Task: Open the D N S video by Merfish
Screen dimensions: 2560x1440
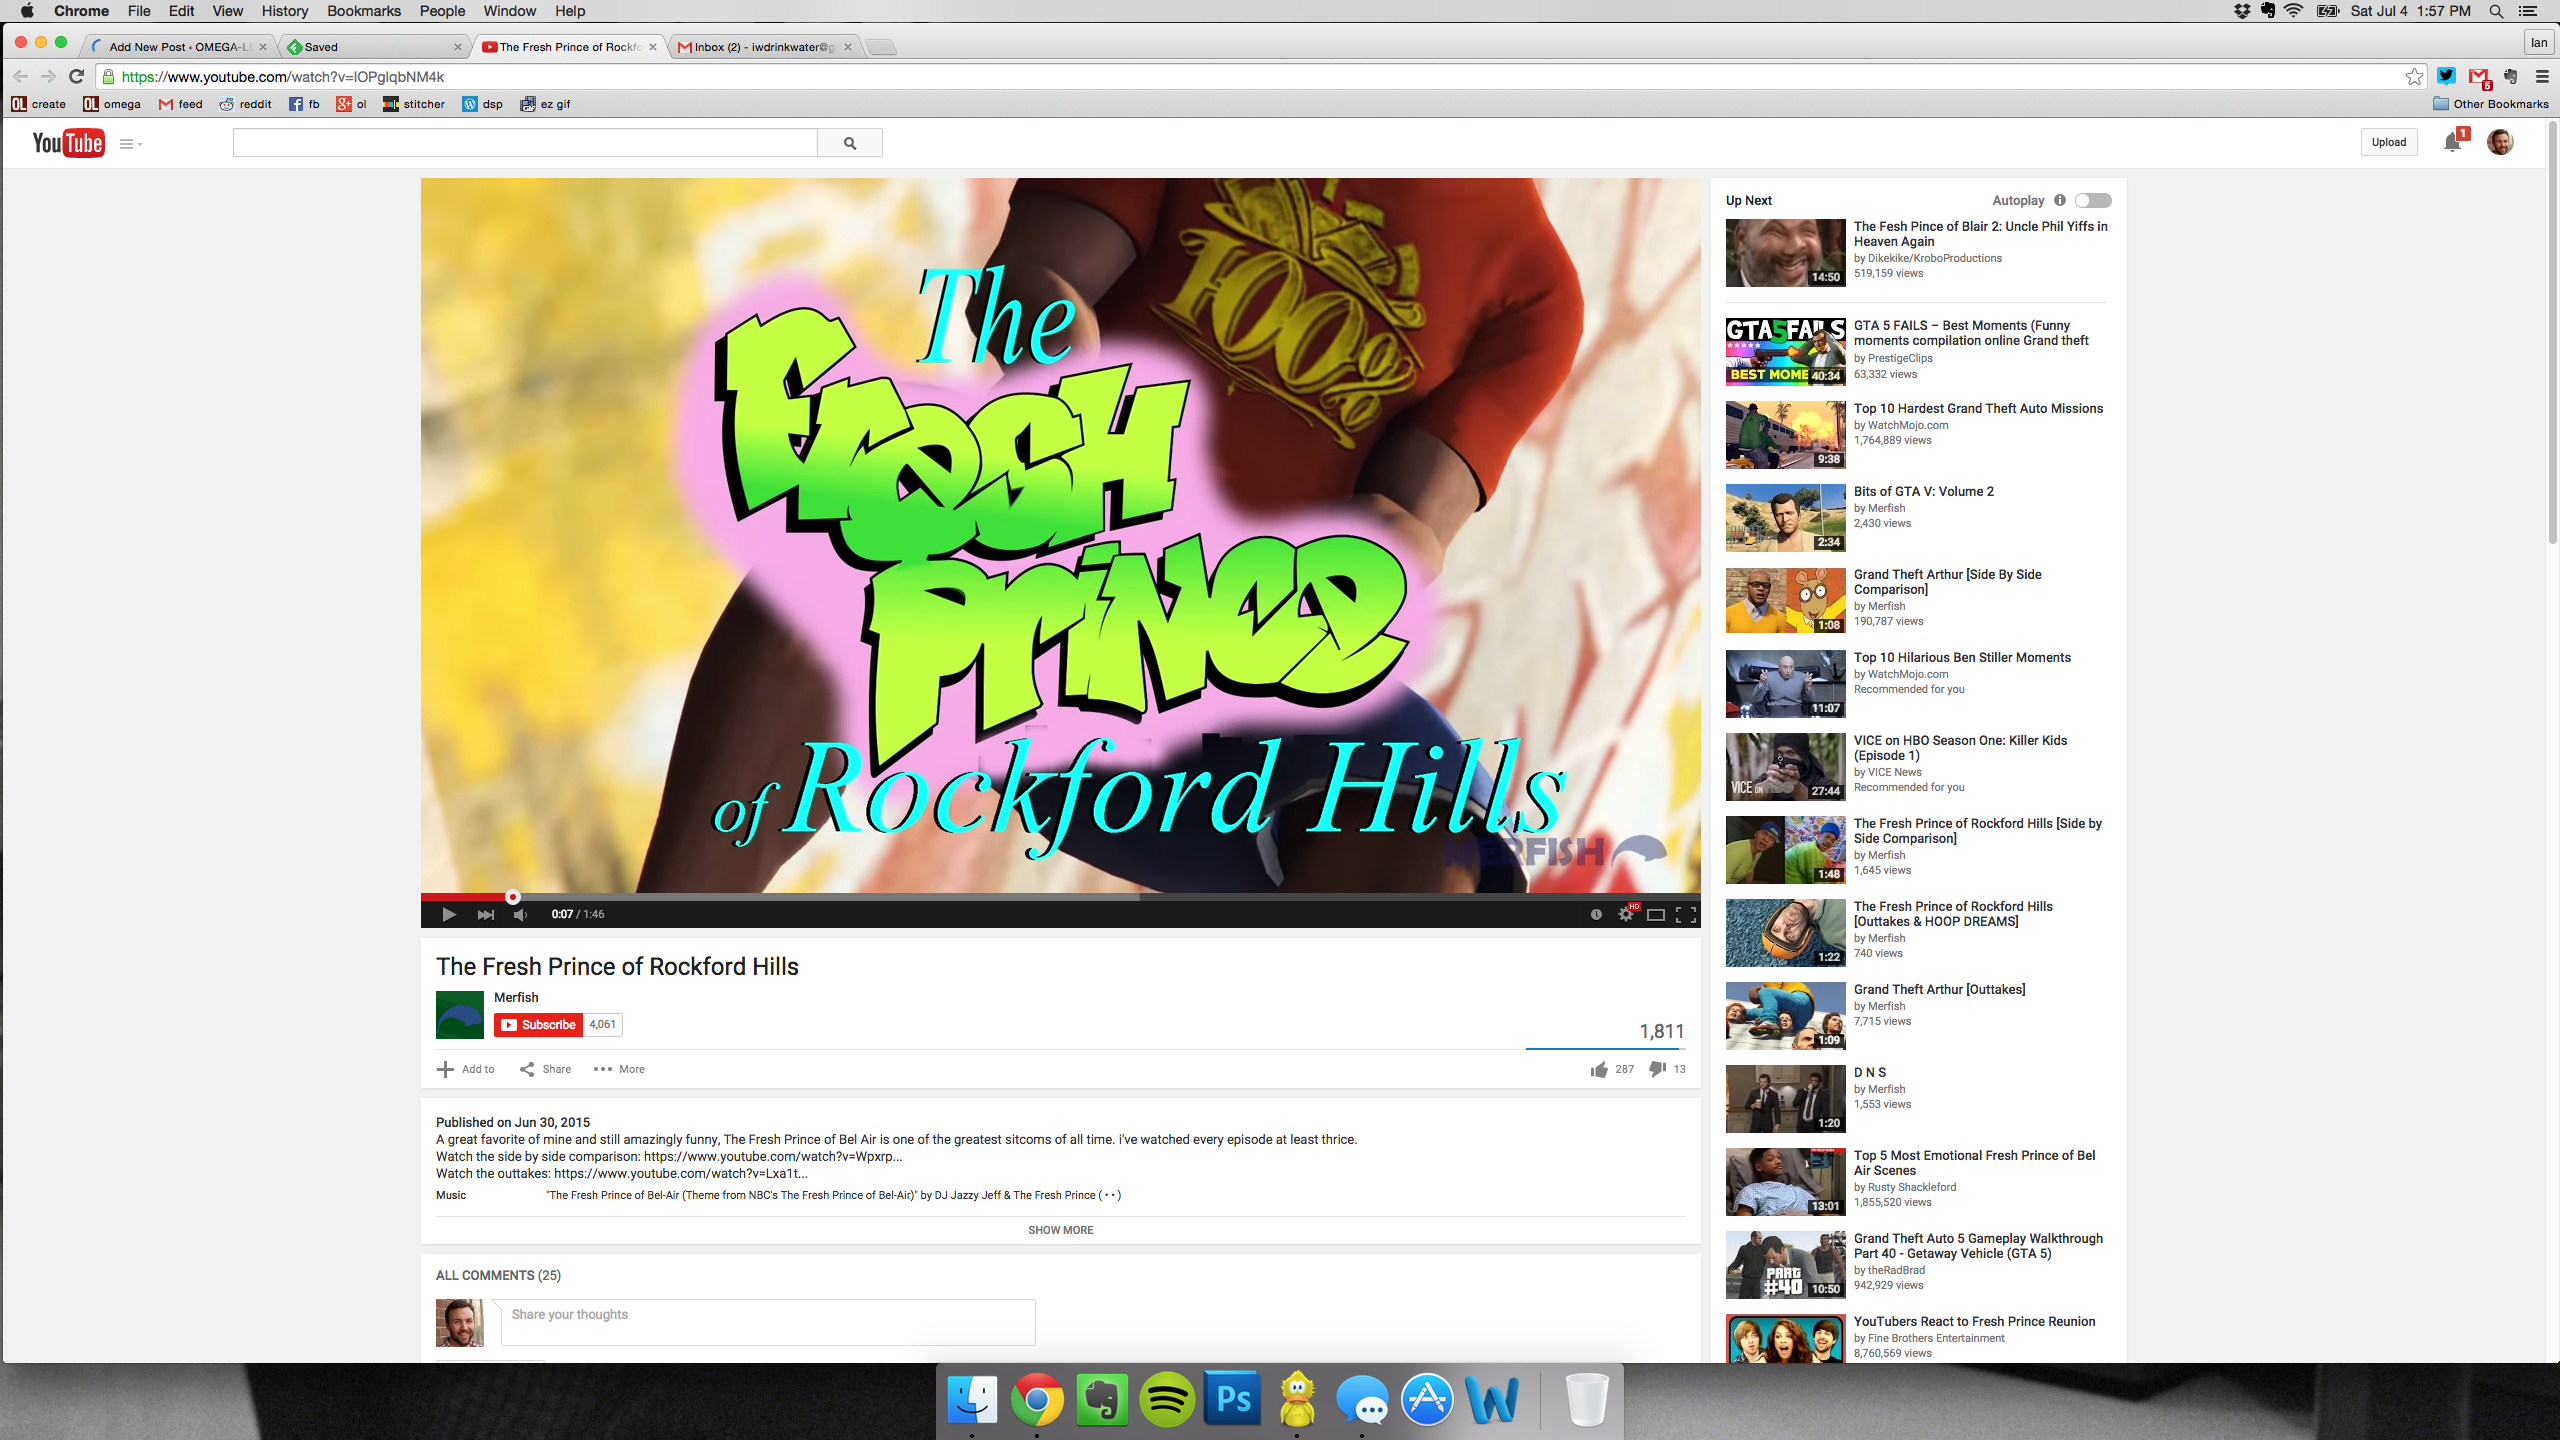Action: point(1870,1072)
